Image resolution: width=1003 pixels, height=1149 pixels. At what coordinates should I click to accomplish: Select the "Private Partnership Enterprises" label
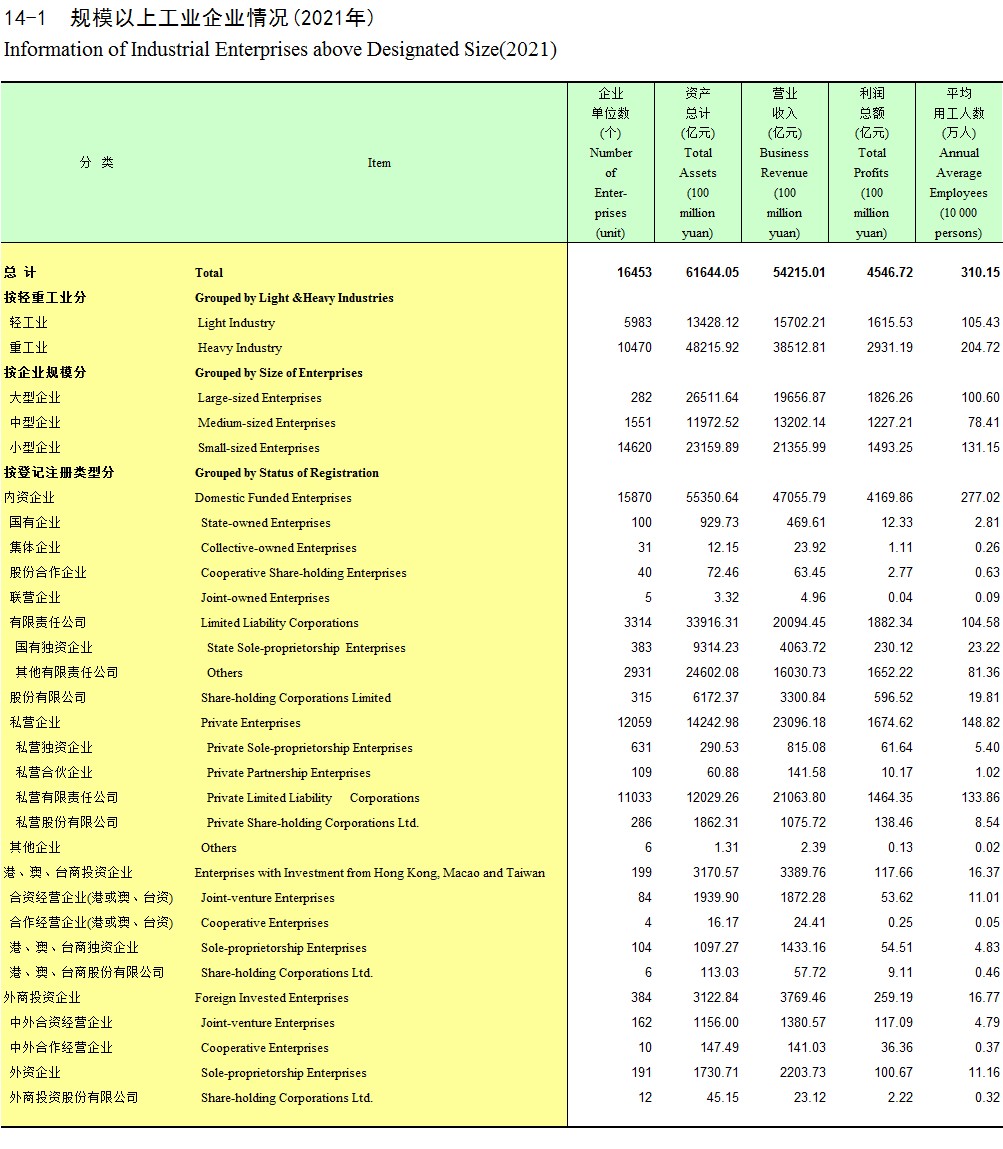(289, 772)
